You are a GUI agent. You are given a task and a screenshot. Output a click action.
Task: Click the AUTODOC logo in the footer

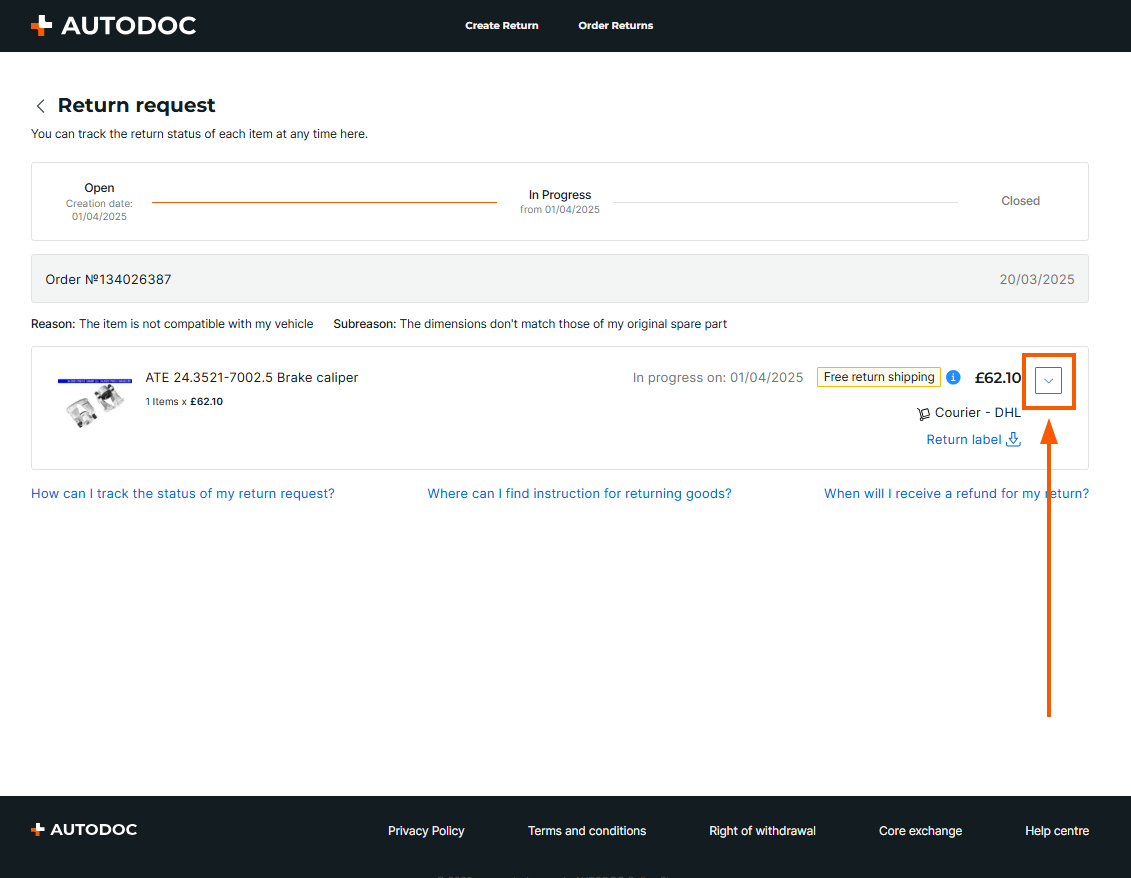[84, 830]
